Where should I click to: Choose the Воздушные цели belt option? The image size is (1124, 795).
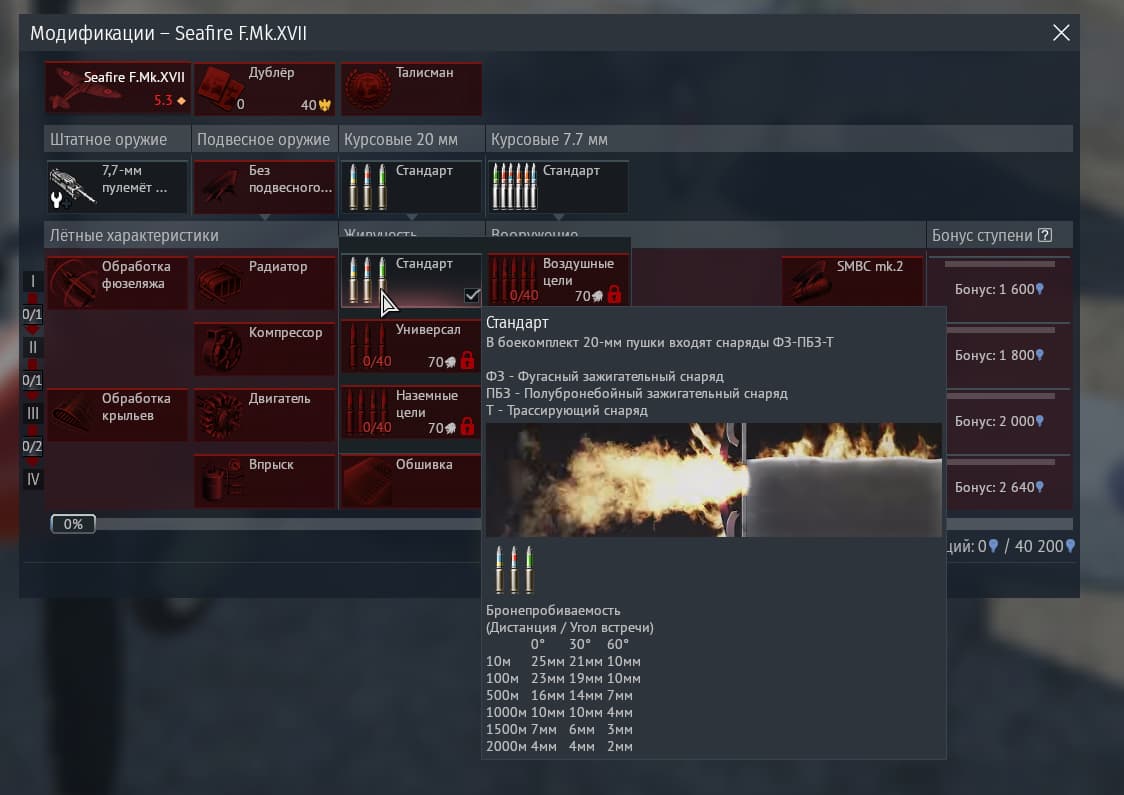tap(558, 280)
